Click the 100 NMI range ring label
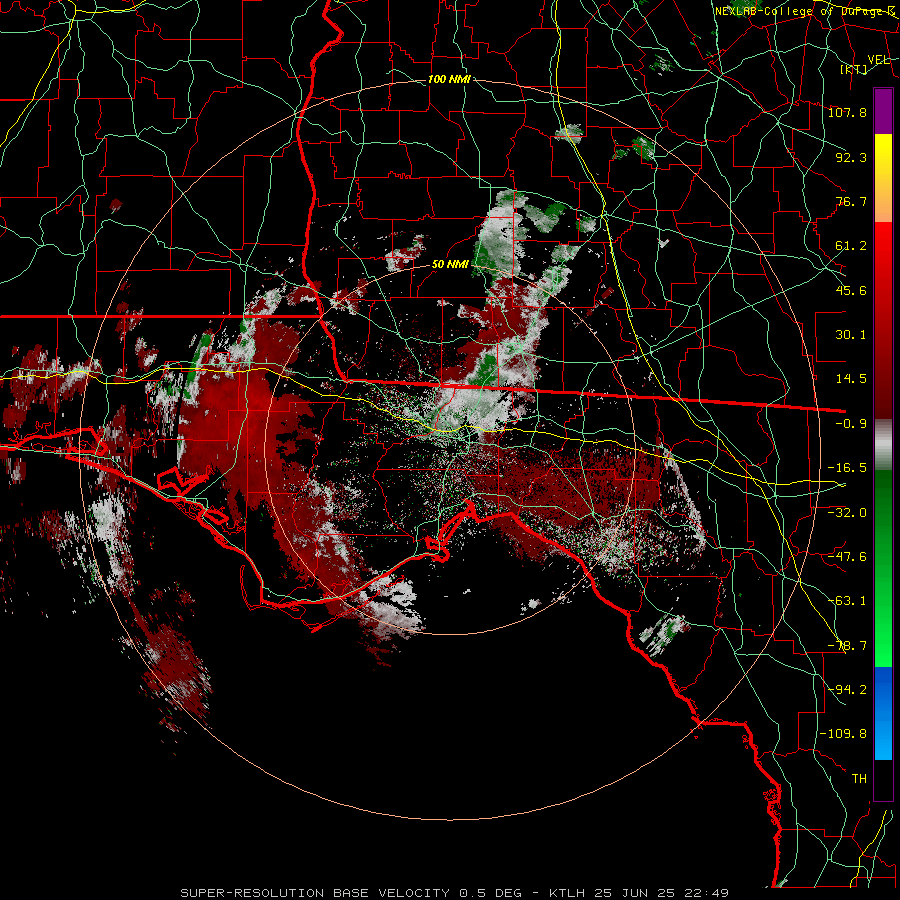900x900 pixels. click(x=449, y=79)
